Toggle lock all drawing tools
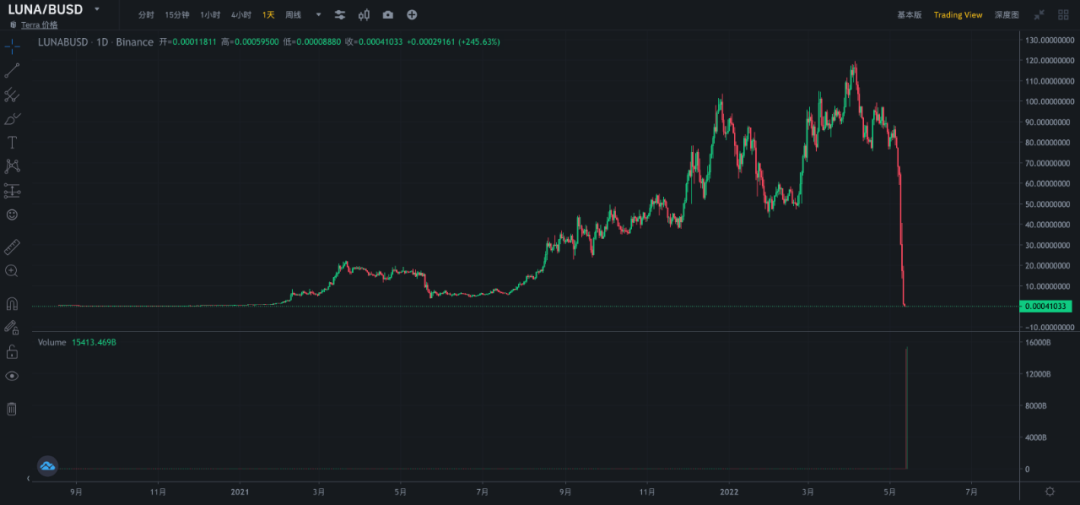This screenshot has height=505, width=1080. pos(12,352)
